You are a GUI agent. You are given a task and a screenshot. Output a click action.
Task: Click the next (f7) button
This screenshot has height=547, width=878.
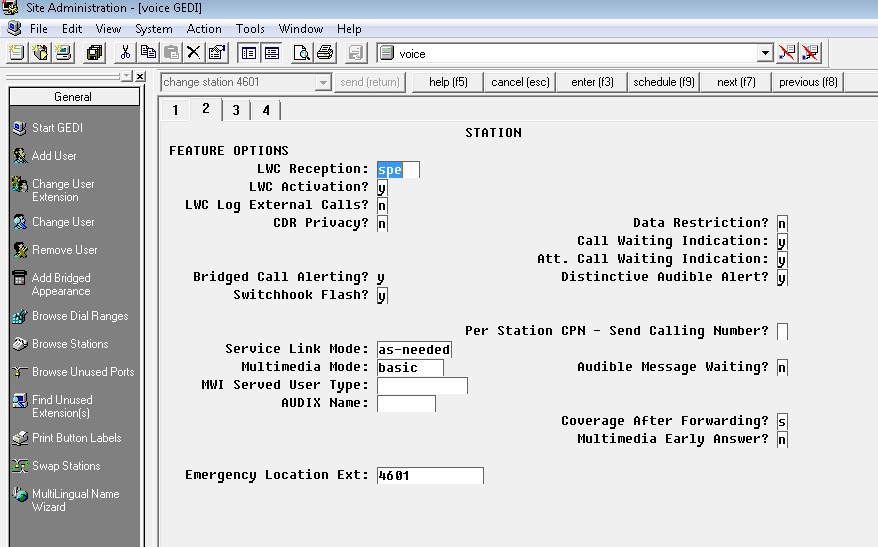(x=736, y=82)
